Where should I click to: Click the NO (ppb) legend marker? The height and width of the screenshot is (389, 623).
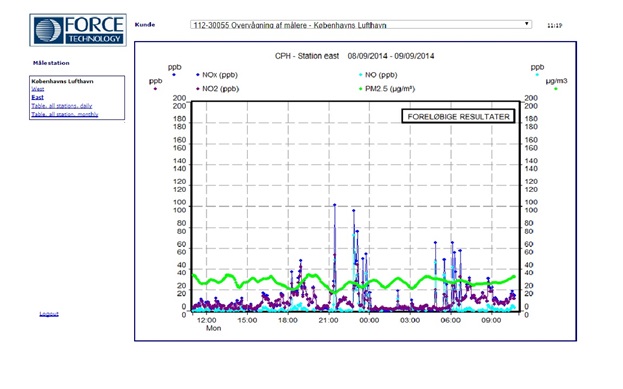tap(361, 75)
